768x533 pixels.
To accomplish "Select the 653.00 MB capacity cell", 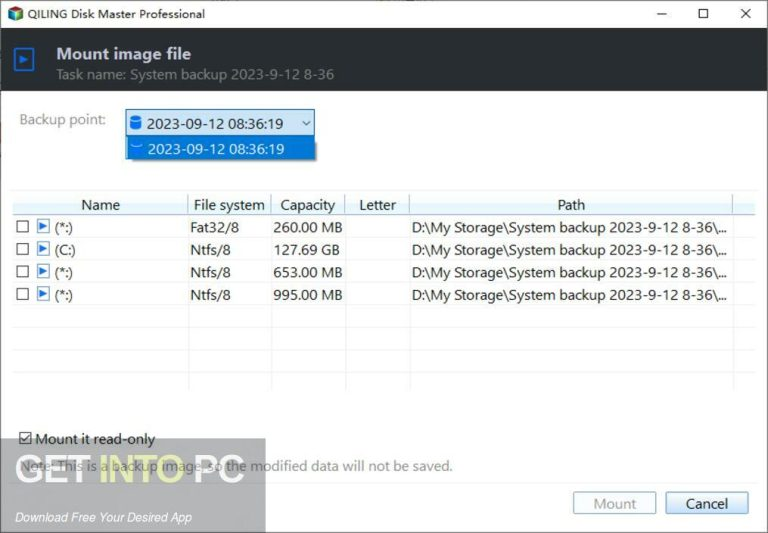I will tap(308, 272).
